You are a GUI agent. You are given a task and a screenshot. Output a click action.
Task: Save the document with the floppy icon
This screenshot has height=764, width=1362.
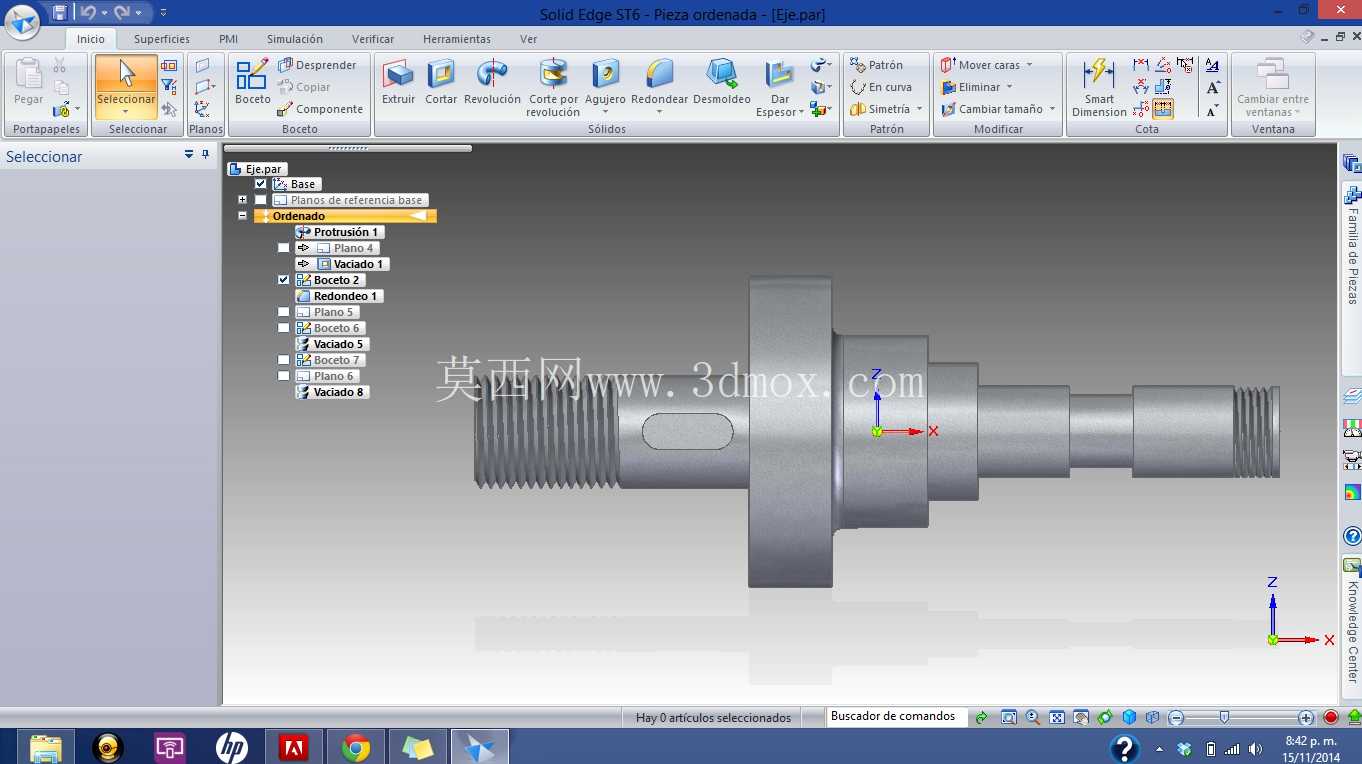click(x=60, y=13)
